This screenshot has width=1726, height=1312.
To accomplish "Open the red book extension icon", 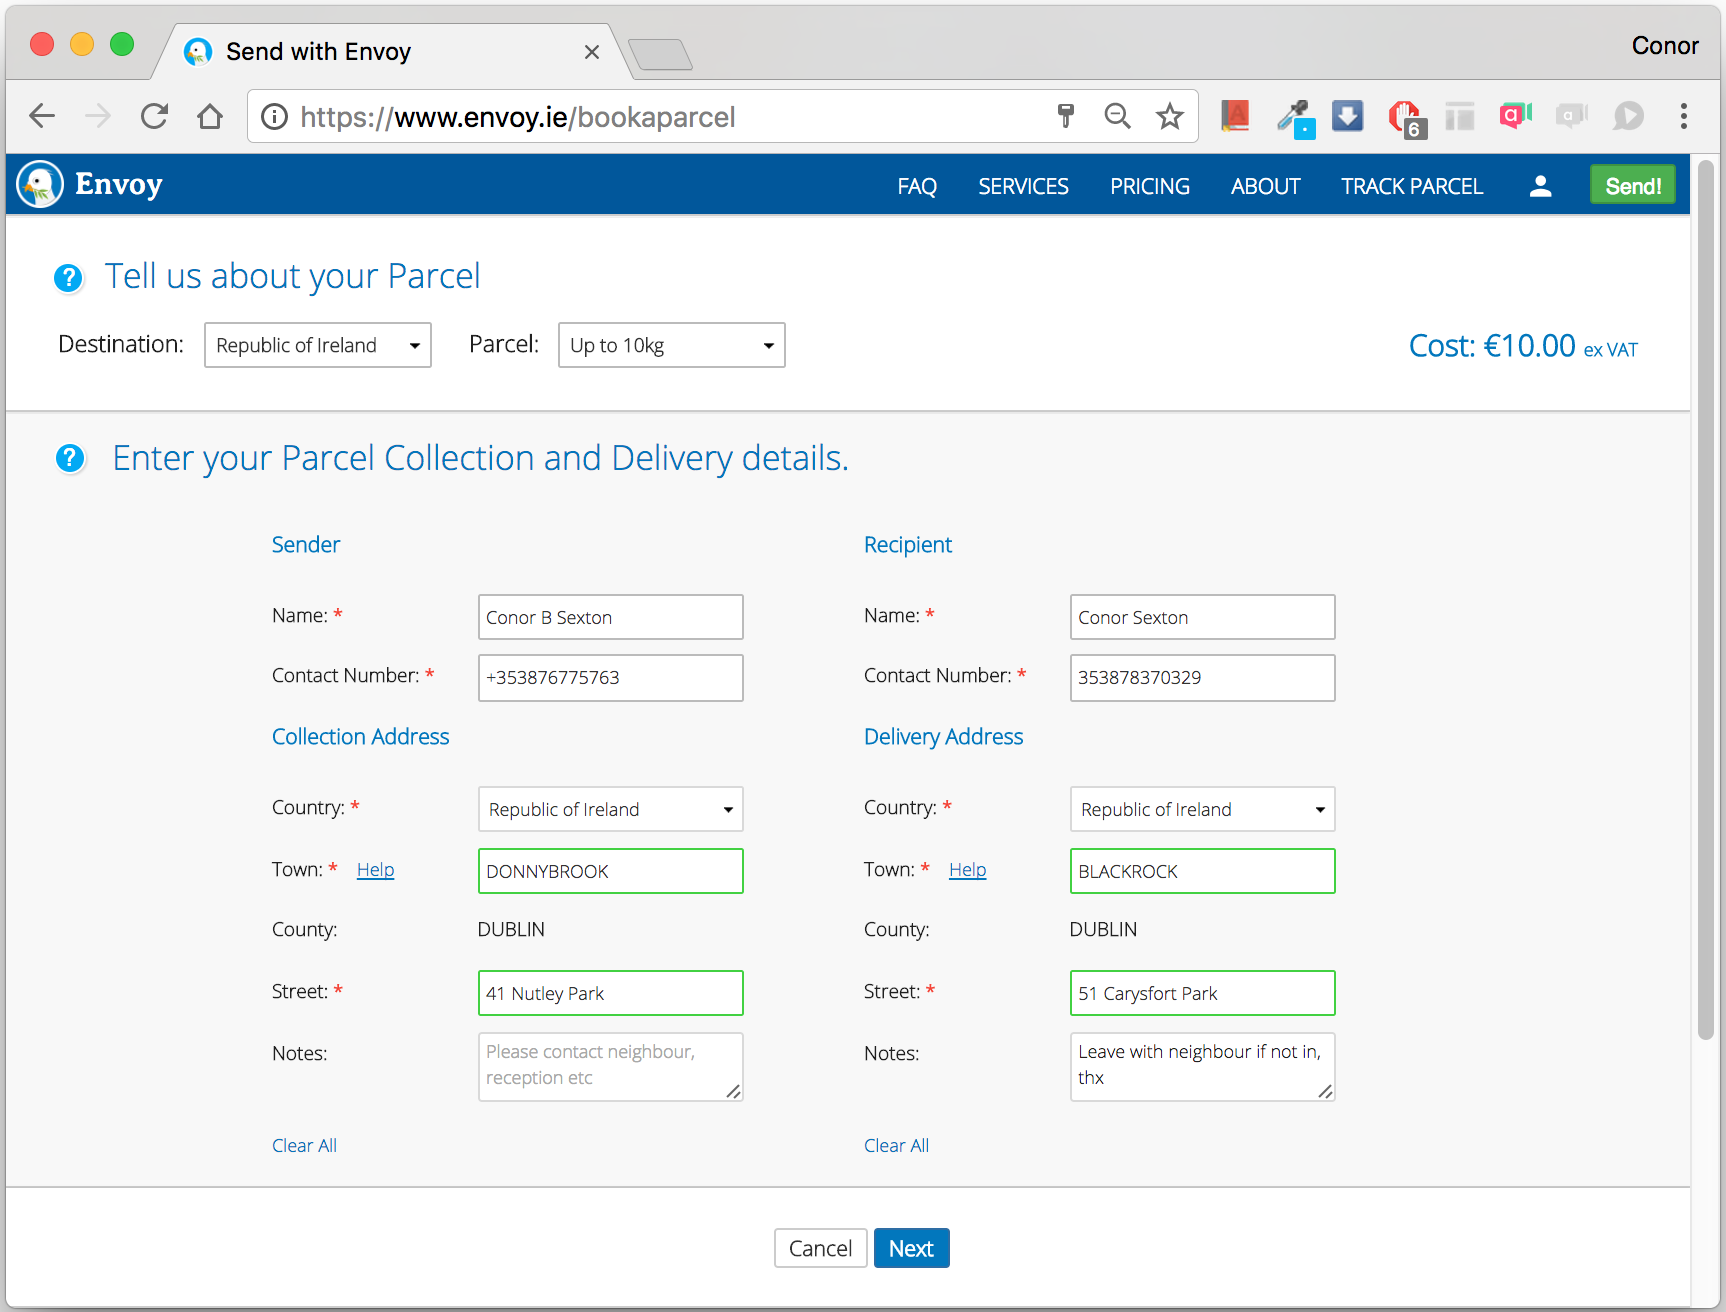I will point(1236,116).
